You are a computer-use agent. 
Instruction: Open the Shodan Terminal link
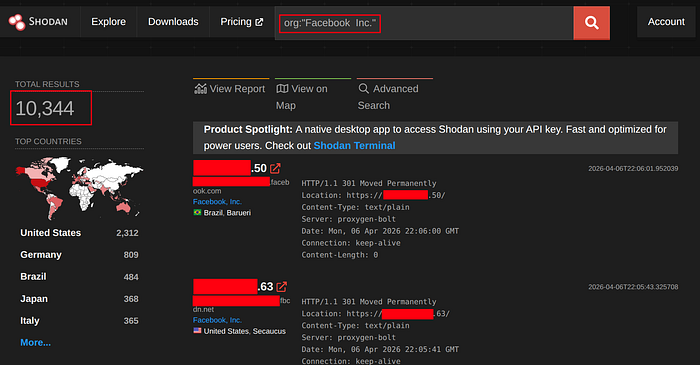354,146
